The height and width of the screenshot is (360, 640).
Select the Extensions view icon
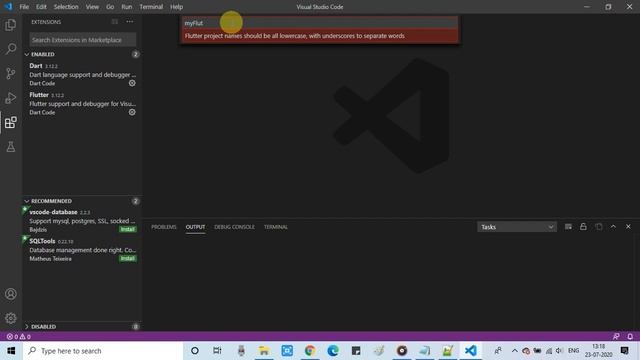pos(11,122)
